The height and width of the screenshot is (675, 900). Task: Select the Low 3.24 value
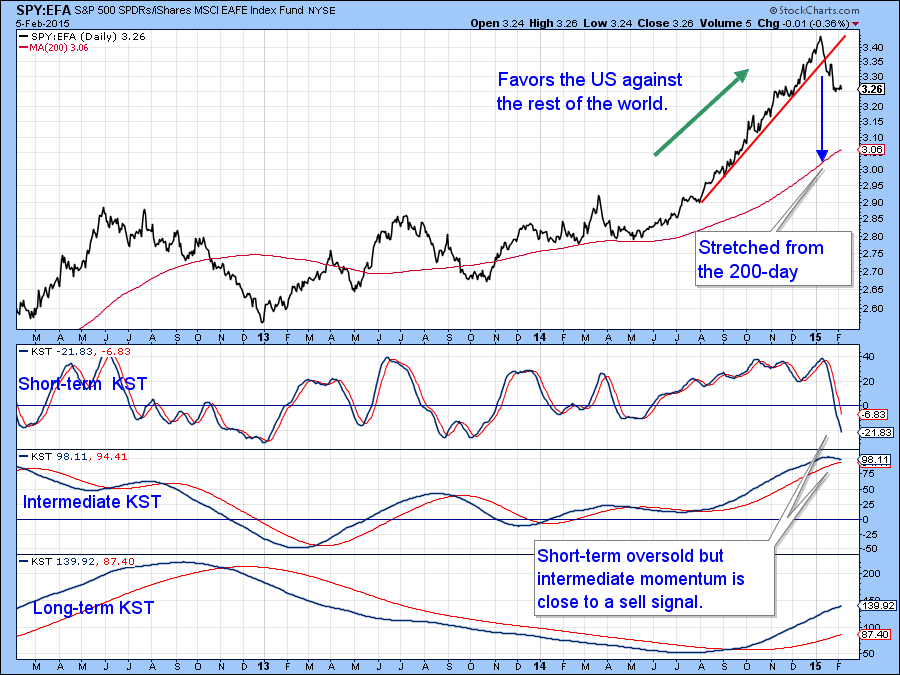[608, 24]
